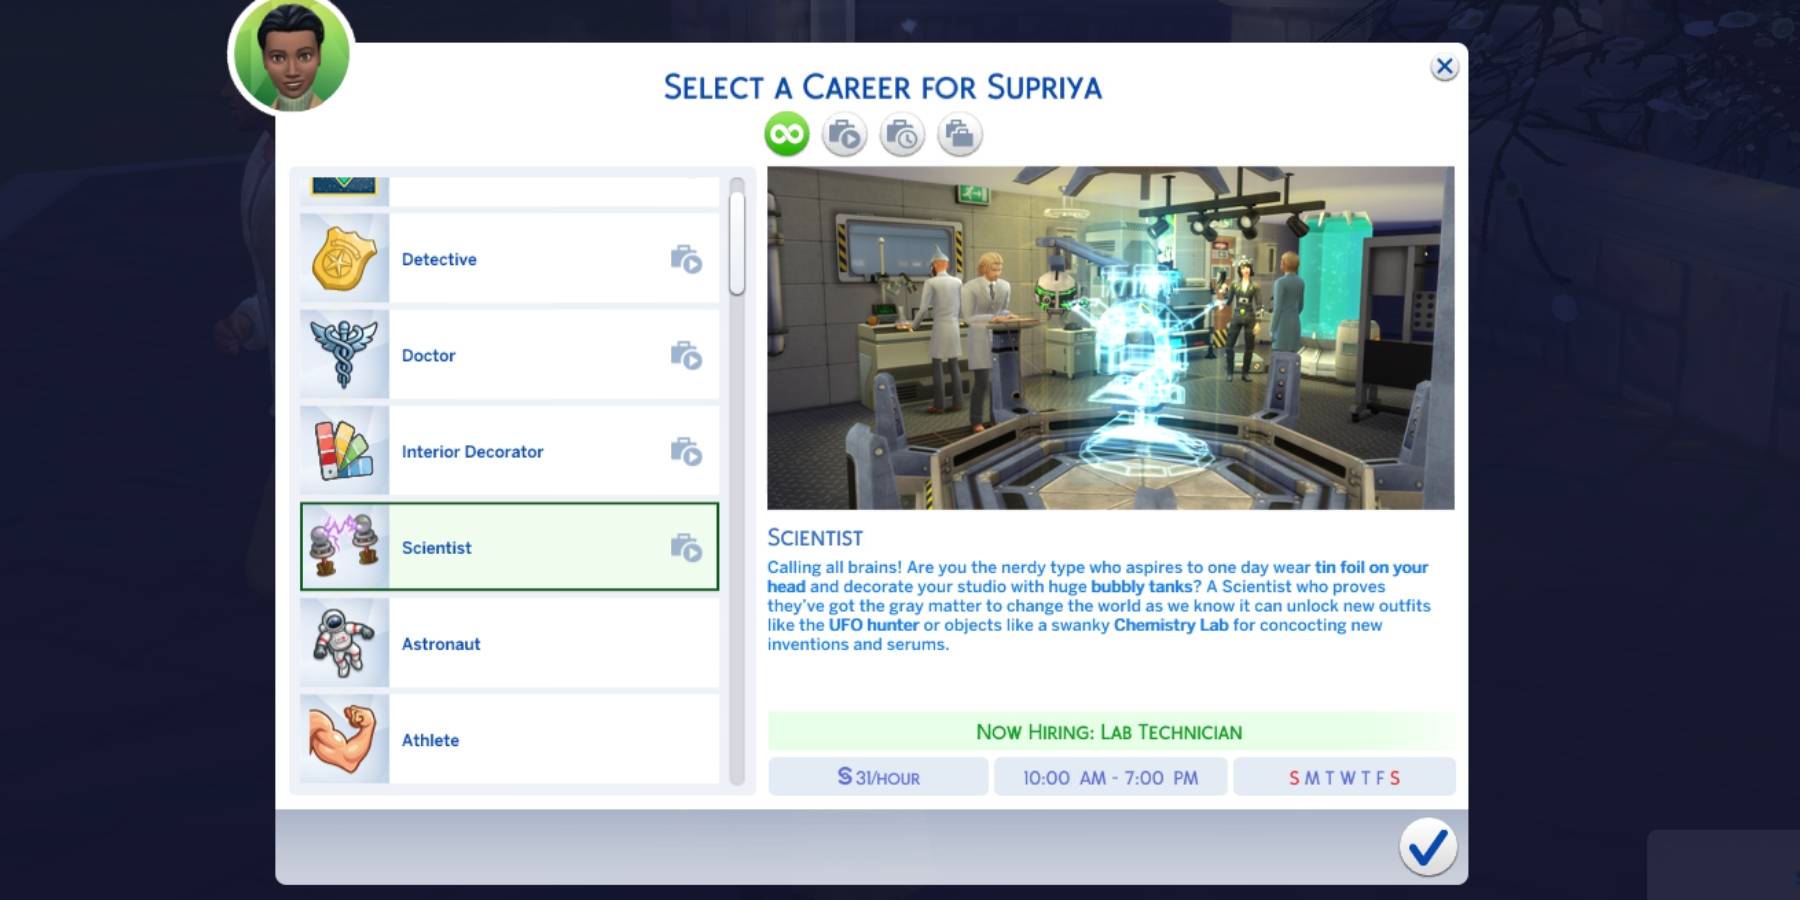Click the Astronaut spacesuit icon
The height and width of the screenshot is (900, 1800).
tap(344, 643)
